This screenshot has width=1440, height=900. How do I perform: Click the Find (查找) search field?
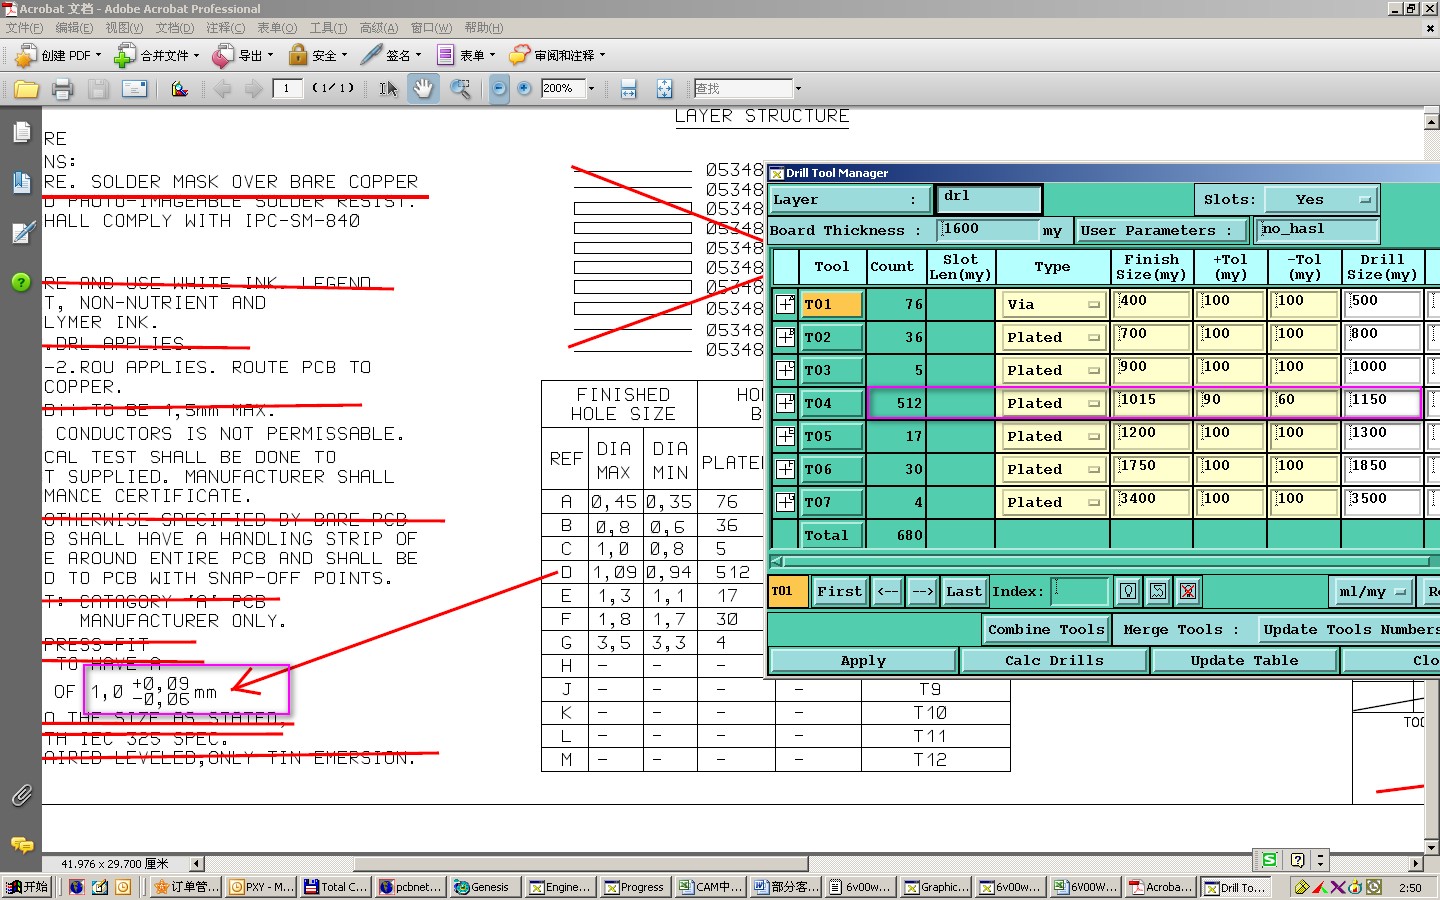click(x=743, y=89)
